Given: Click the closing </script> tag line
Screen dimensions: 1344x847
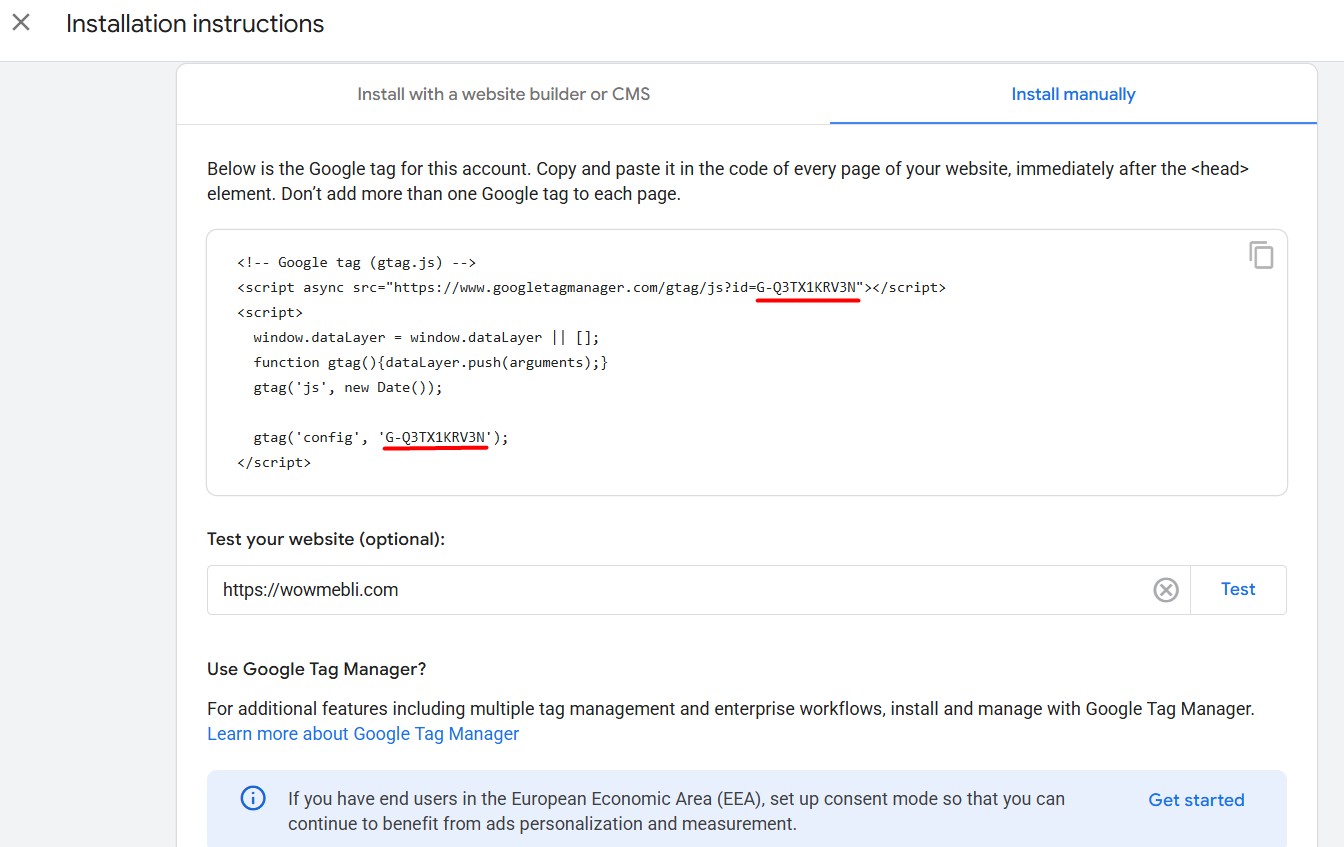Looking at the screenshot, I should point(274,463).
